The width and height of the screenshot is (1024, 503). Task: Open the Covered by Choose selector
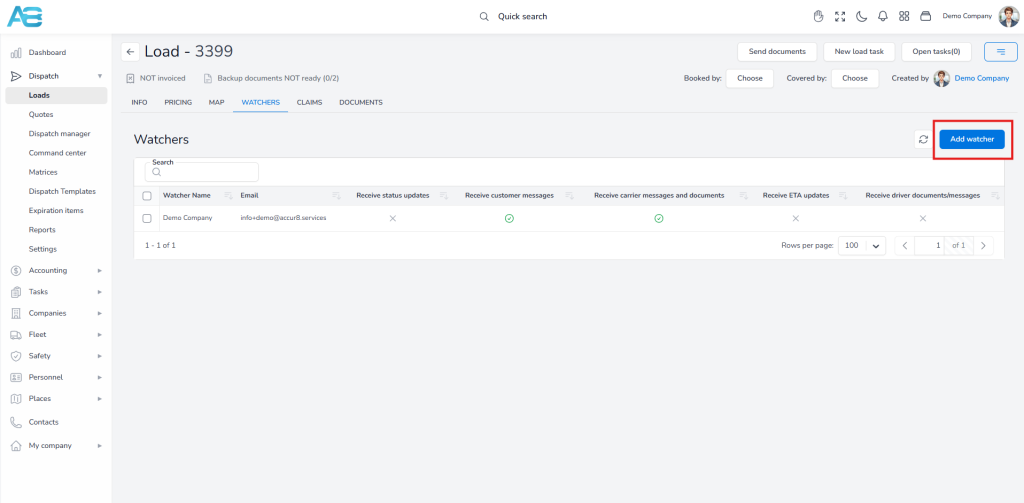pyautogui.click(x=855, y=78)
